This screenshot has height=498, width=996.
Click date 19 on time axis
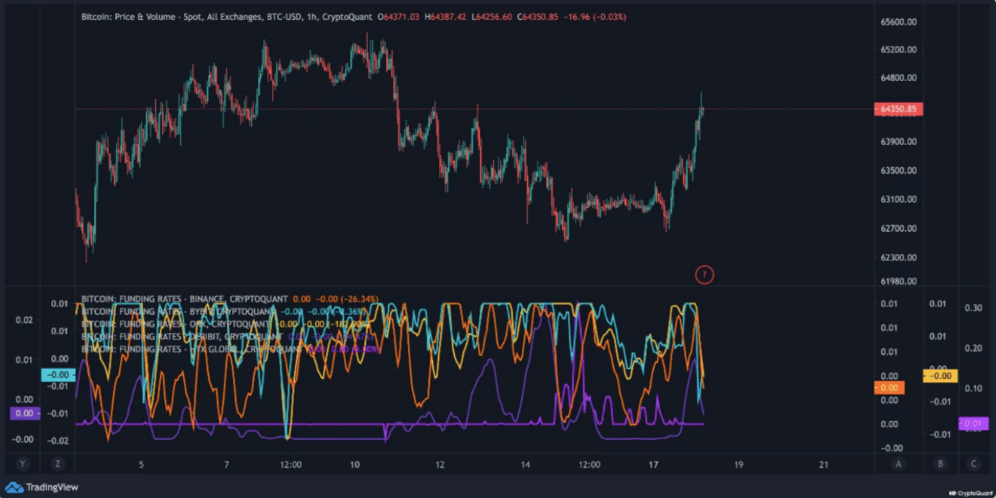coord(739,464)
